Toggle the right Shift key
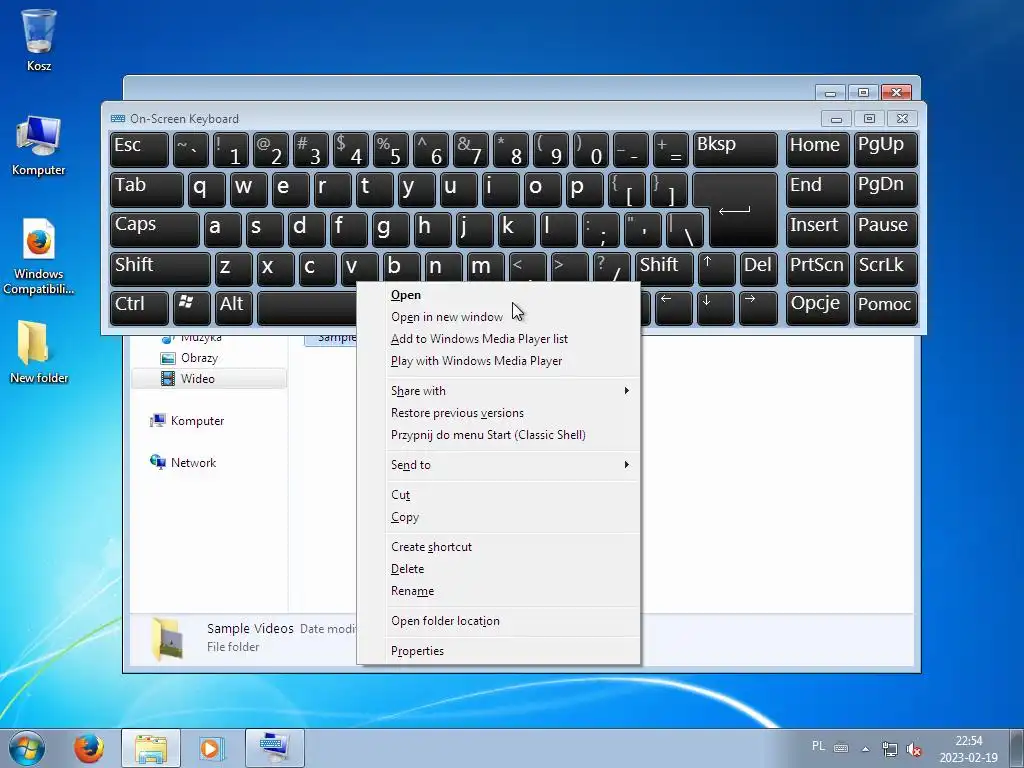Image resolution: width=1024 pixels, height=768 pixels. click(664, 269)
